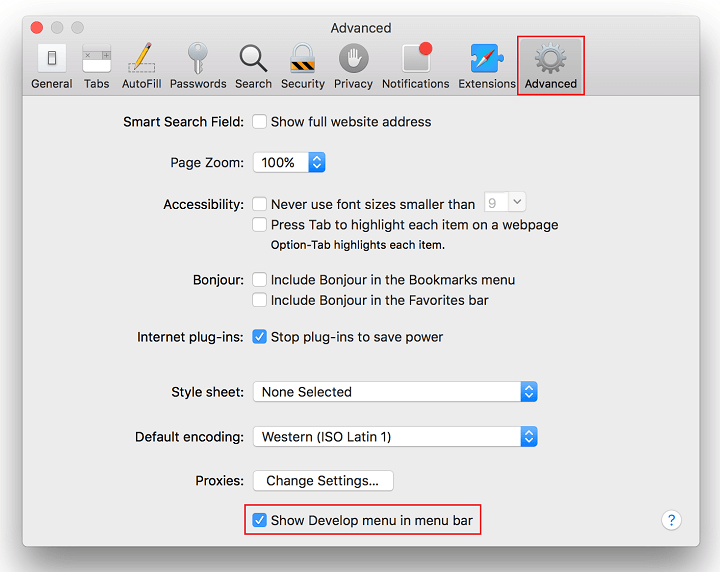Enable Show full website address
The width and height of the screenshot is (720, 572).
coord(259,122)
